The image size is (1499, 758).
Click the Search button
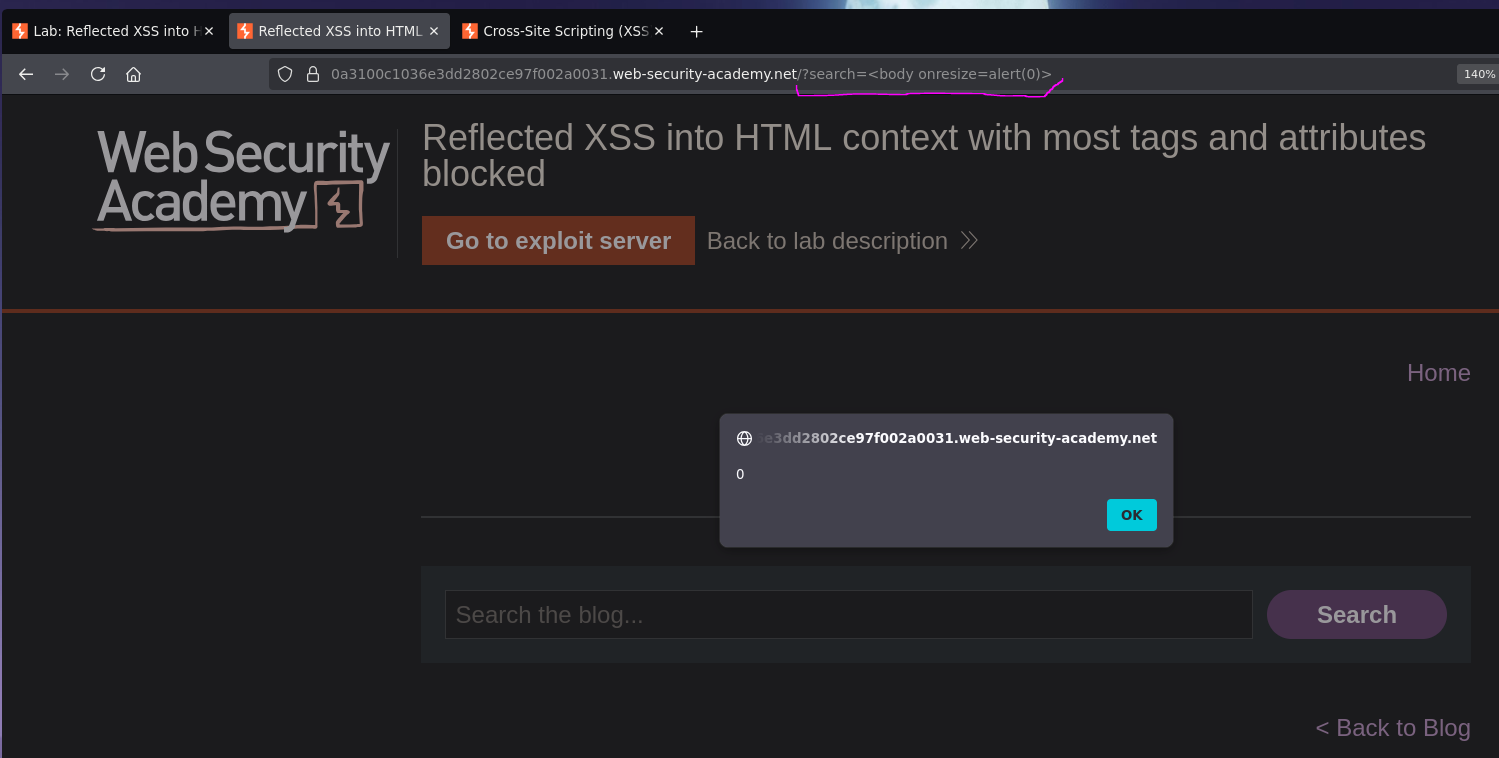(1356, 614)
